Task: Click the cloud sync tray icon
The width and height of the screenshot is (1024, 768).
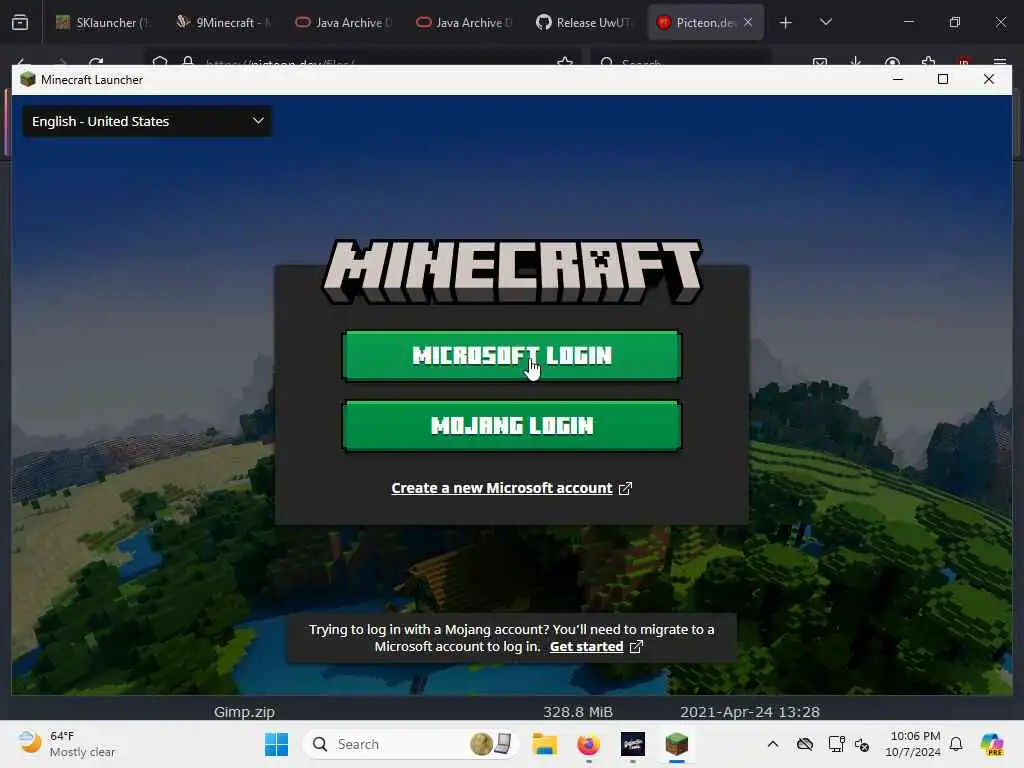Action: pos(805,744)
